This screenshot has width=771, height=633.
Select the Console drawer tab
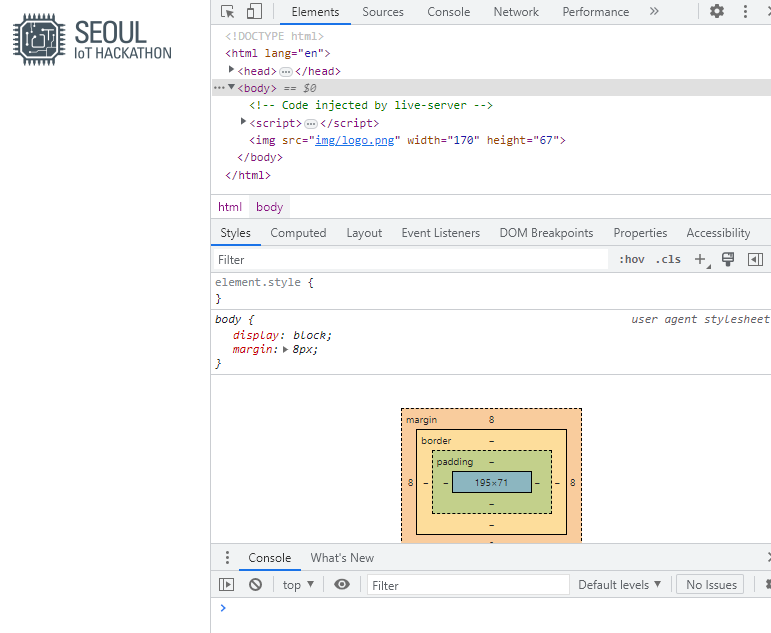pyautogui.click(x=269, y=558)
